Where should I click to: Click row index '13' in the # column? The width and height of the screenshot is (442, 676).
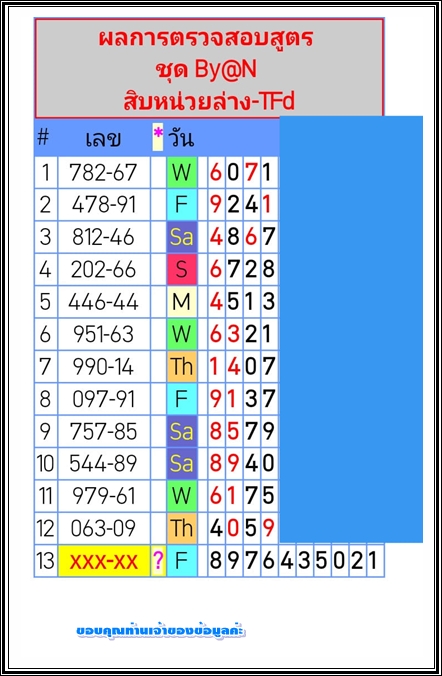(x=46, y=561)
